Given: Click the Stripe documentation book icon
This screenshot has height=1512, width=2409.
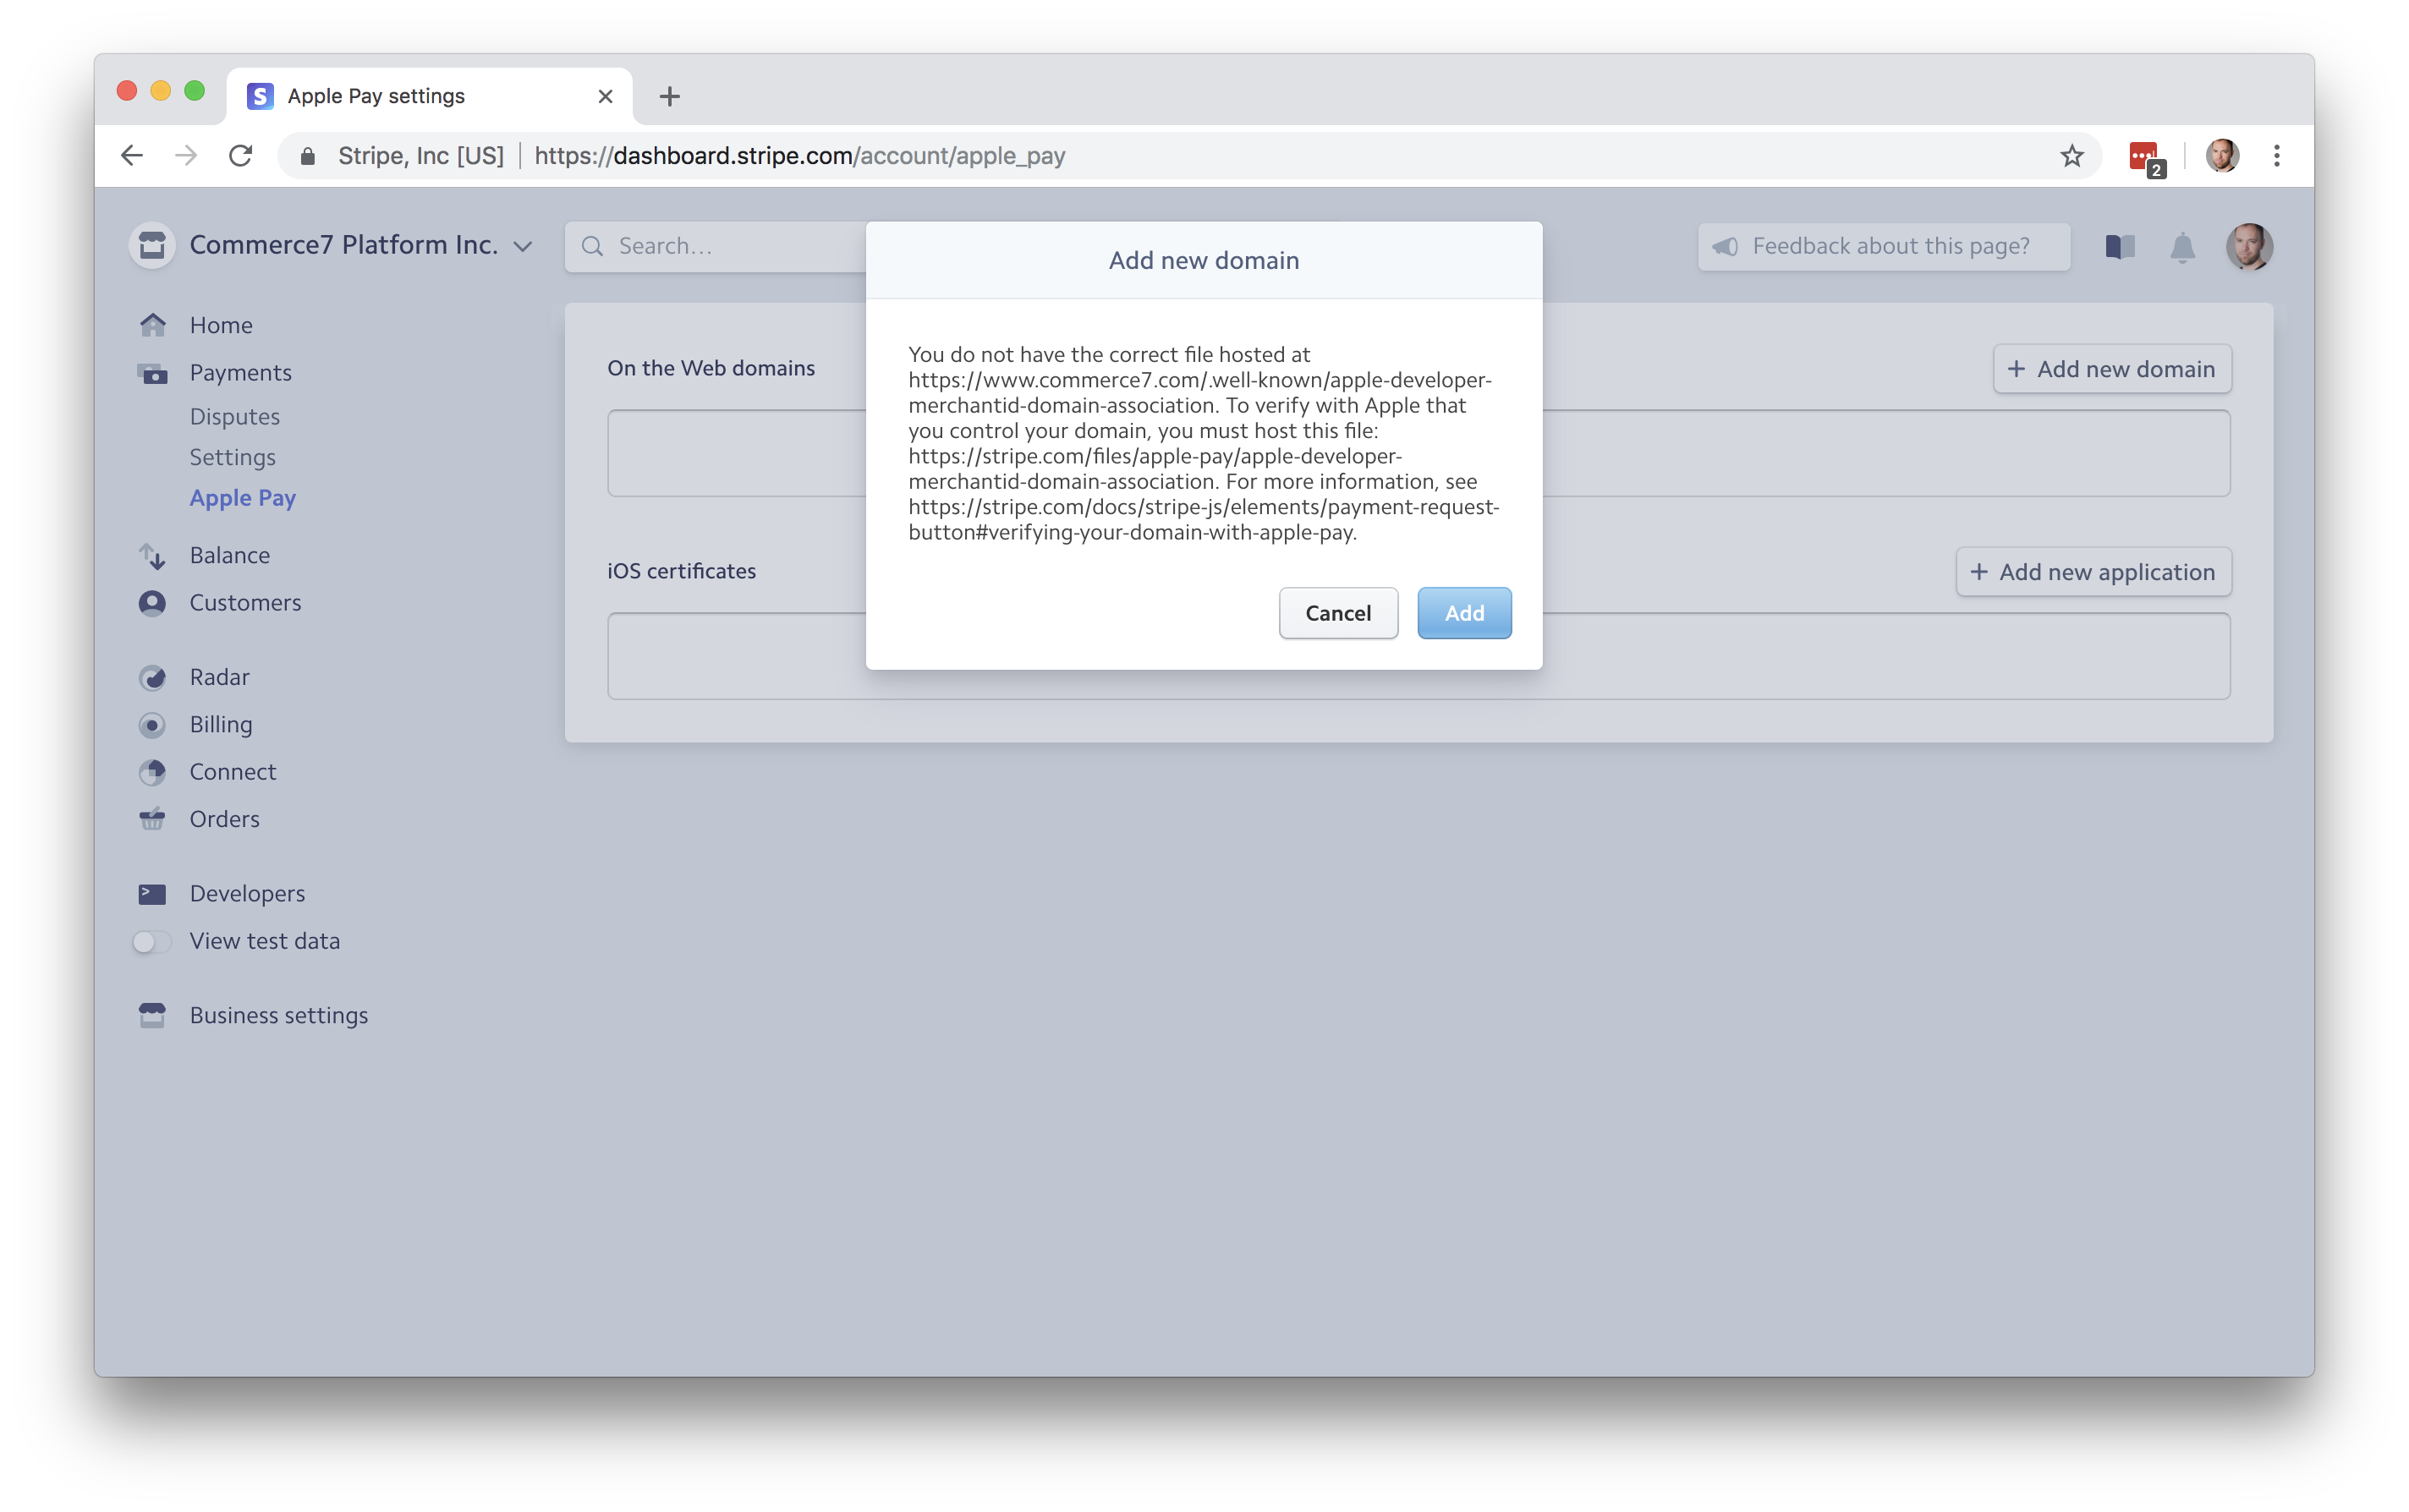Looking at the screenshot, I should tap(2119, 246).
